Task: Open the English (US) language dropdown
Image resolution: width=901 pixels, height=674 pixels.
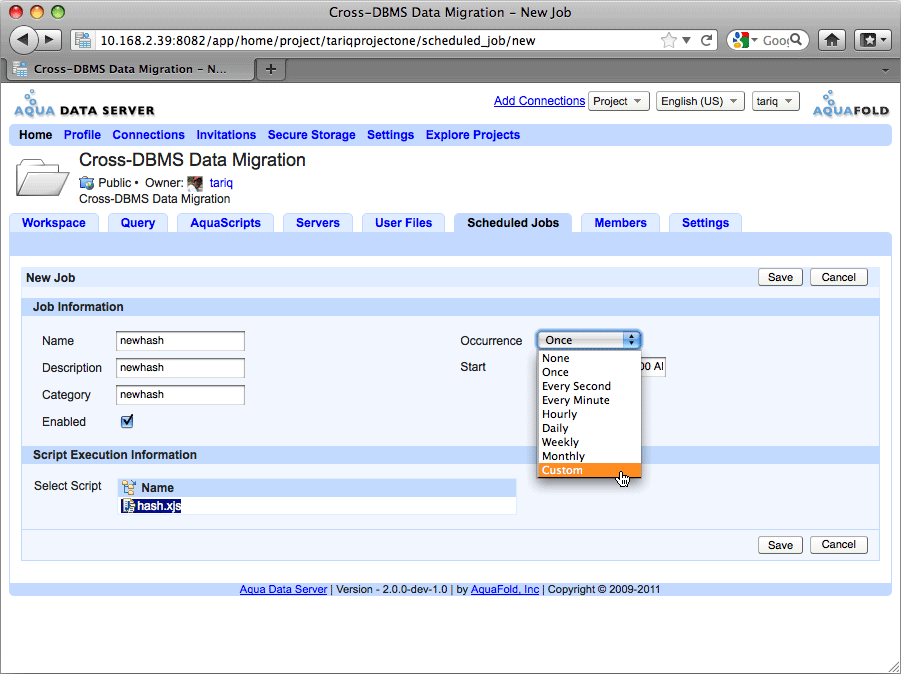Action: (700, 101)
